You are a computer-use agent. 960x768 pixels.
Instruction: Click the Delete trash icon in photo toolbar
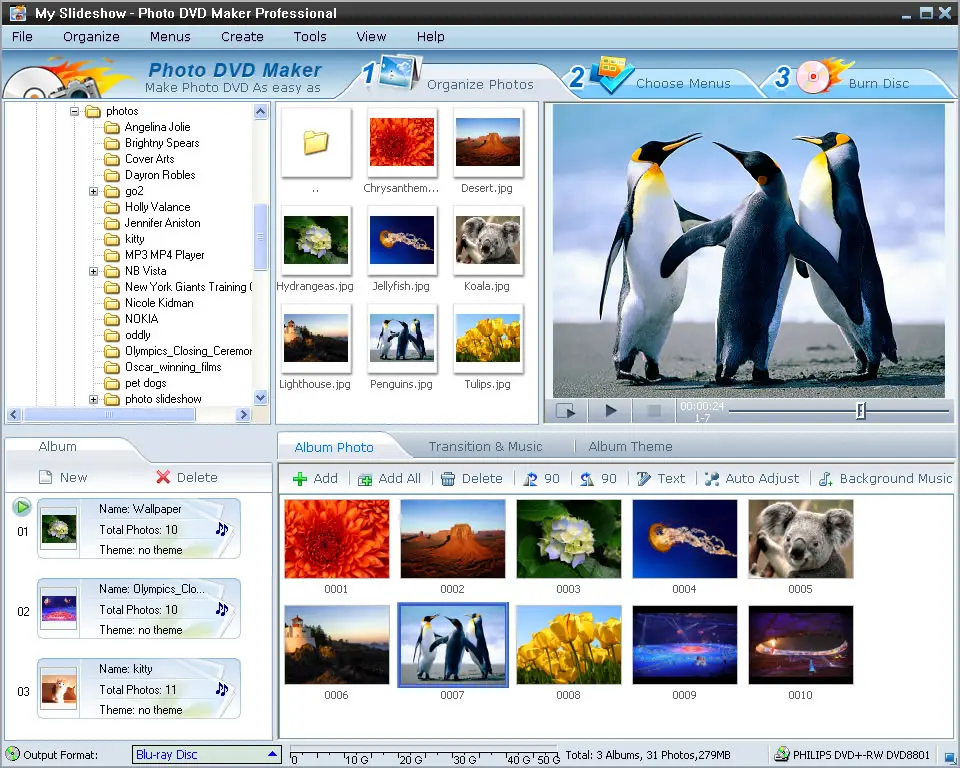448,479
